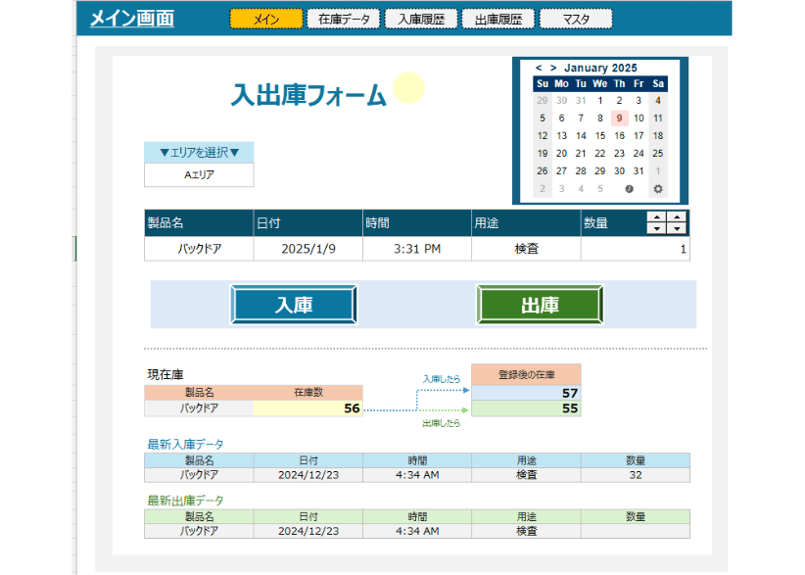Click the date input cell 2025/1/9
Image resolution: width=805 pixels, height=575 pixels.
(308, 249)
